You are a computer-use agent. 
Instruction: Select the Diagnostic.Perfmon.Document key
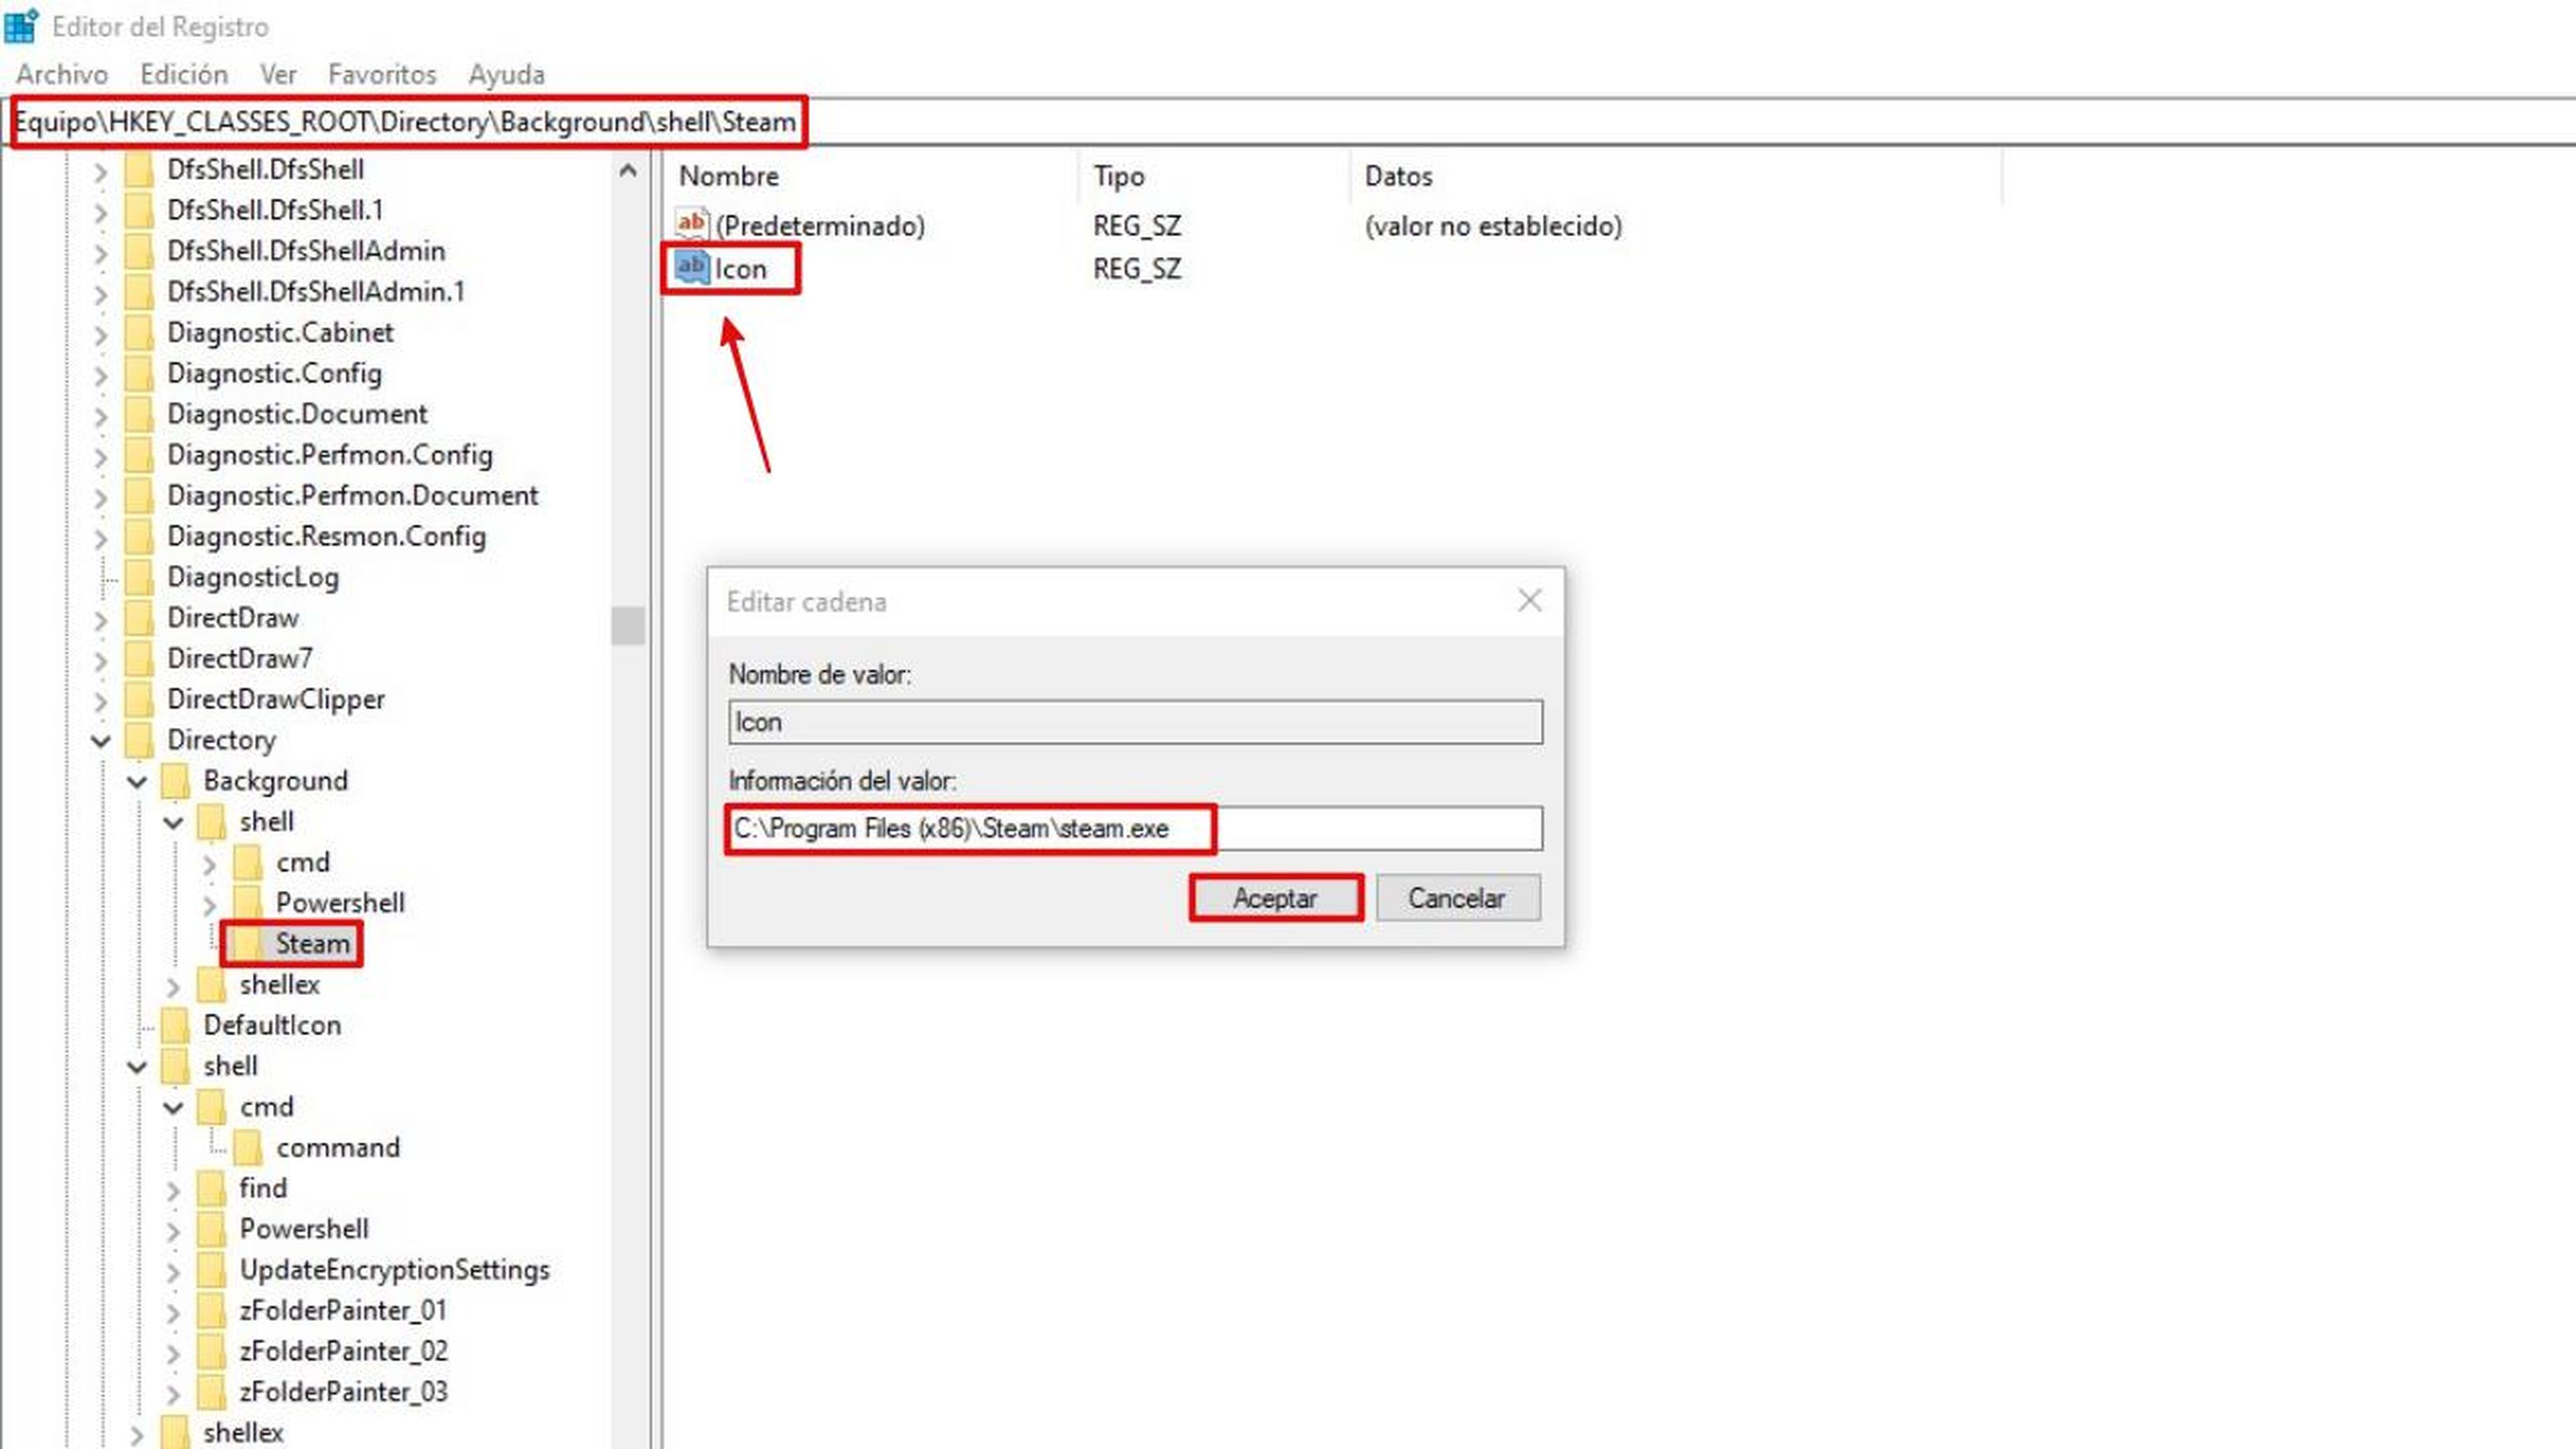353,496
